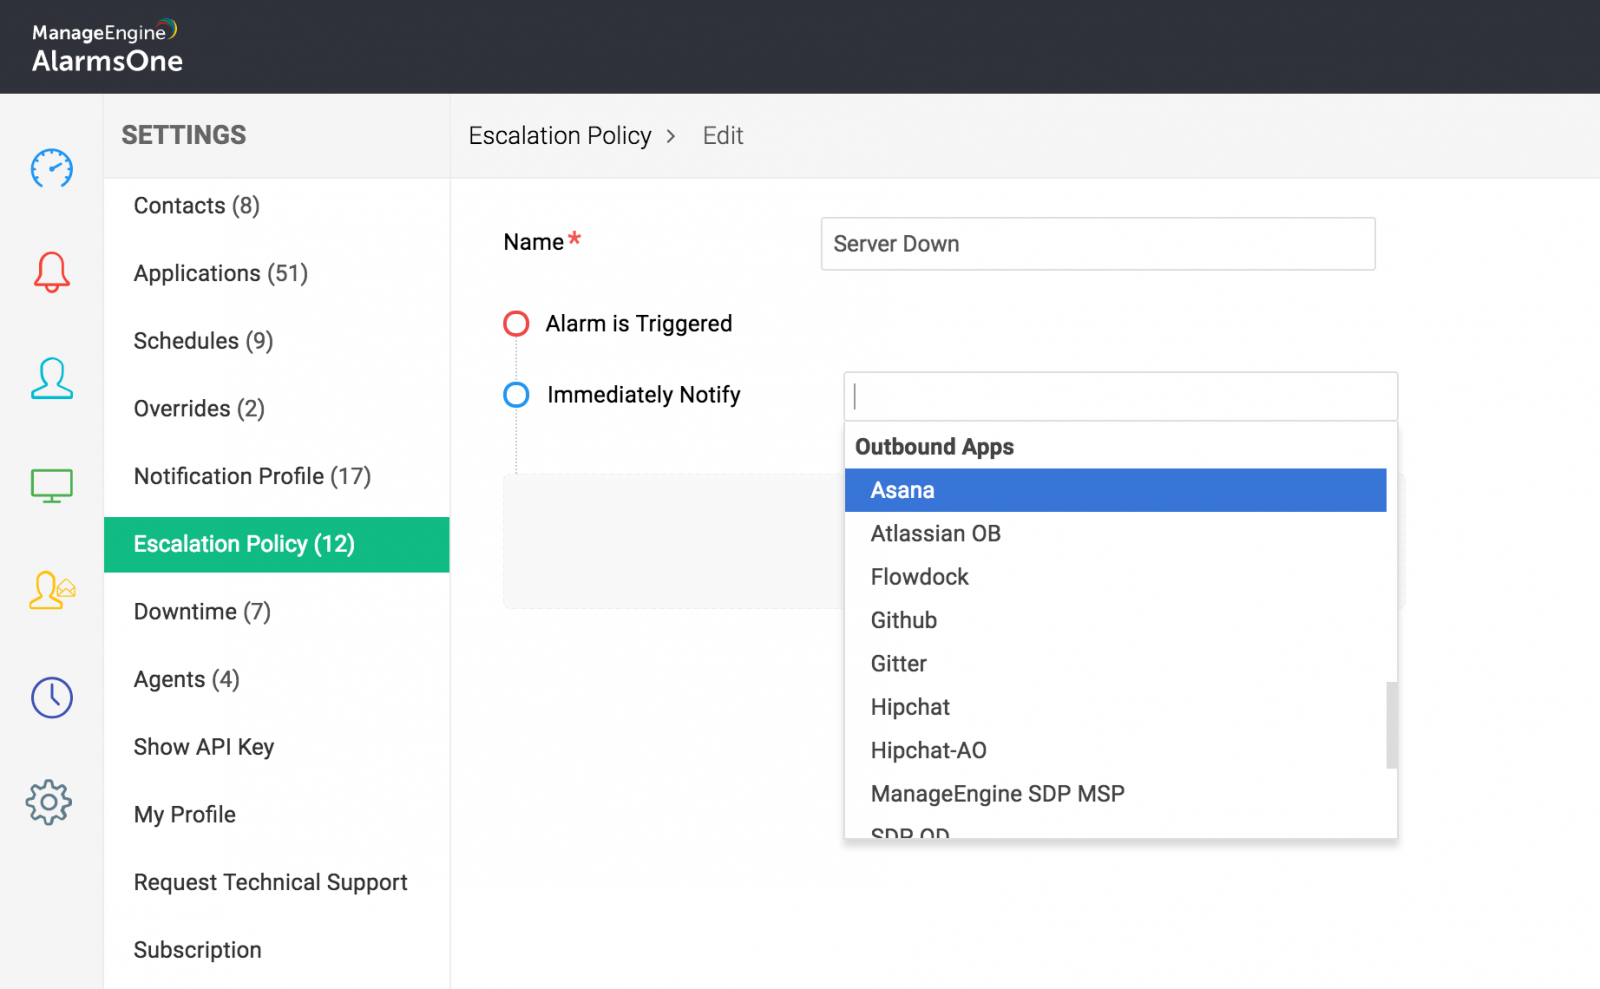
Task: Open the dashboard speedometer icon
Action: [x=52, y=168]
